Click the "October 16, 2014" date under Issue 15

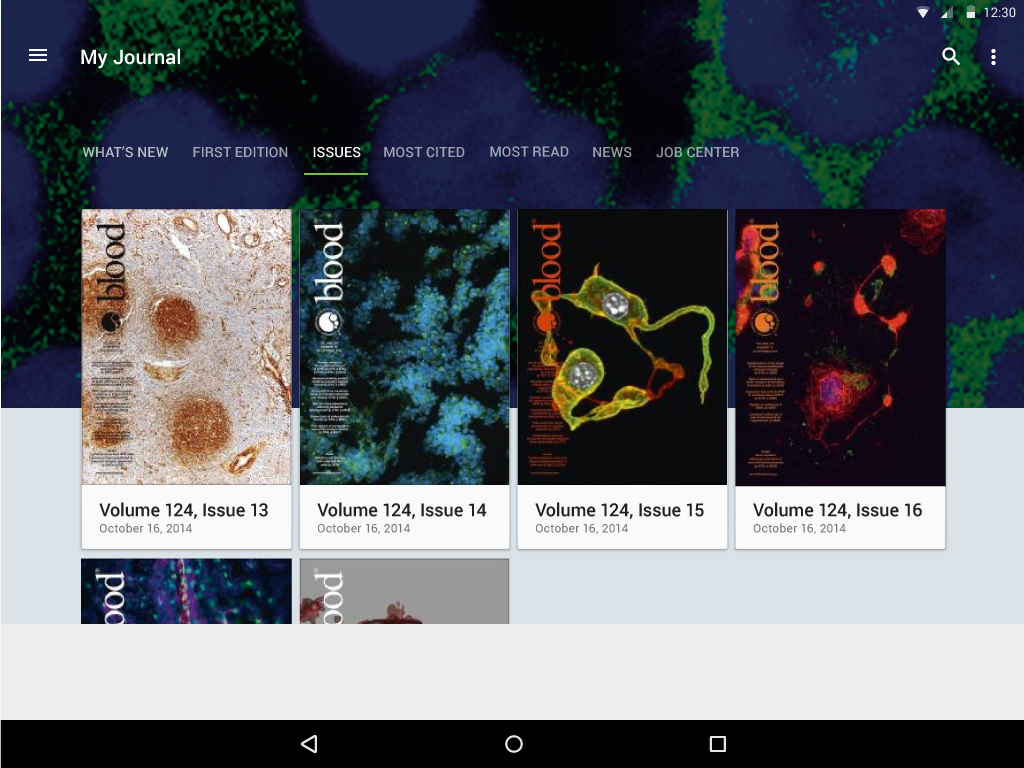[581, 528]
